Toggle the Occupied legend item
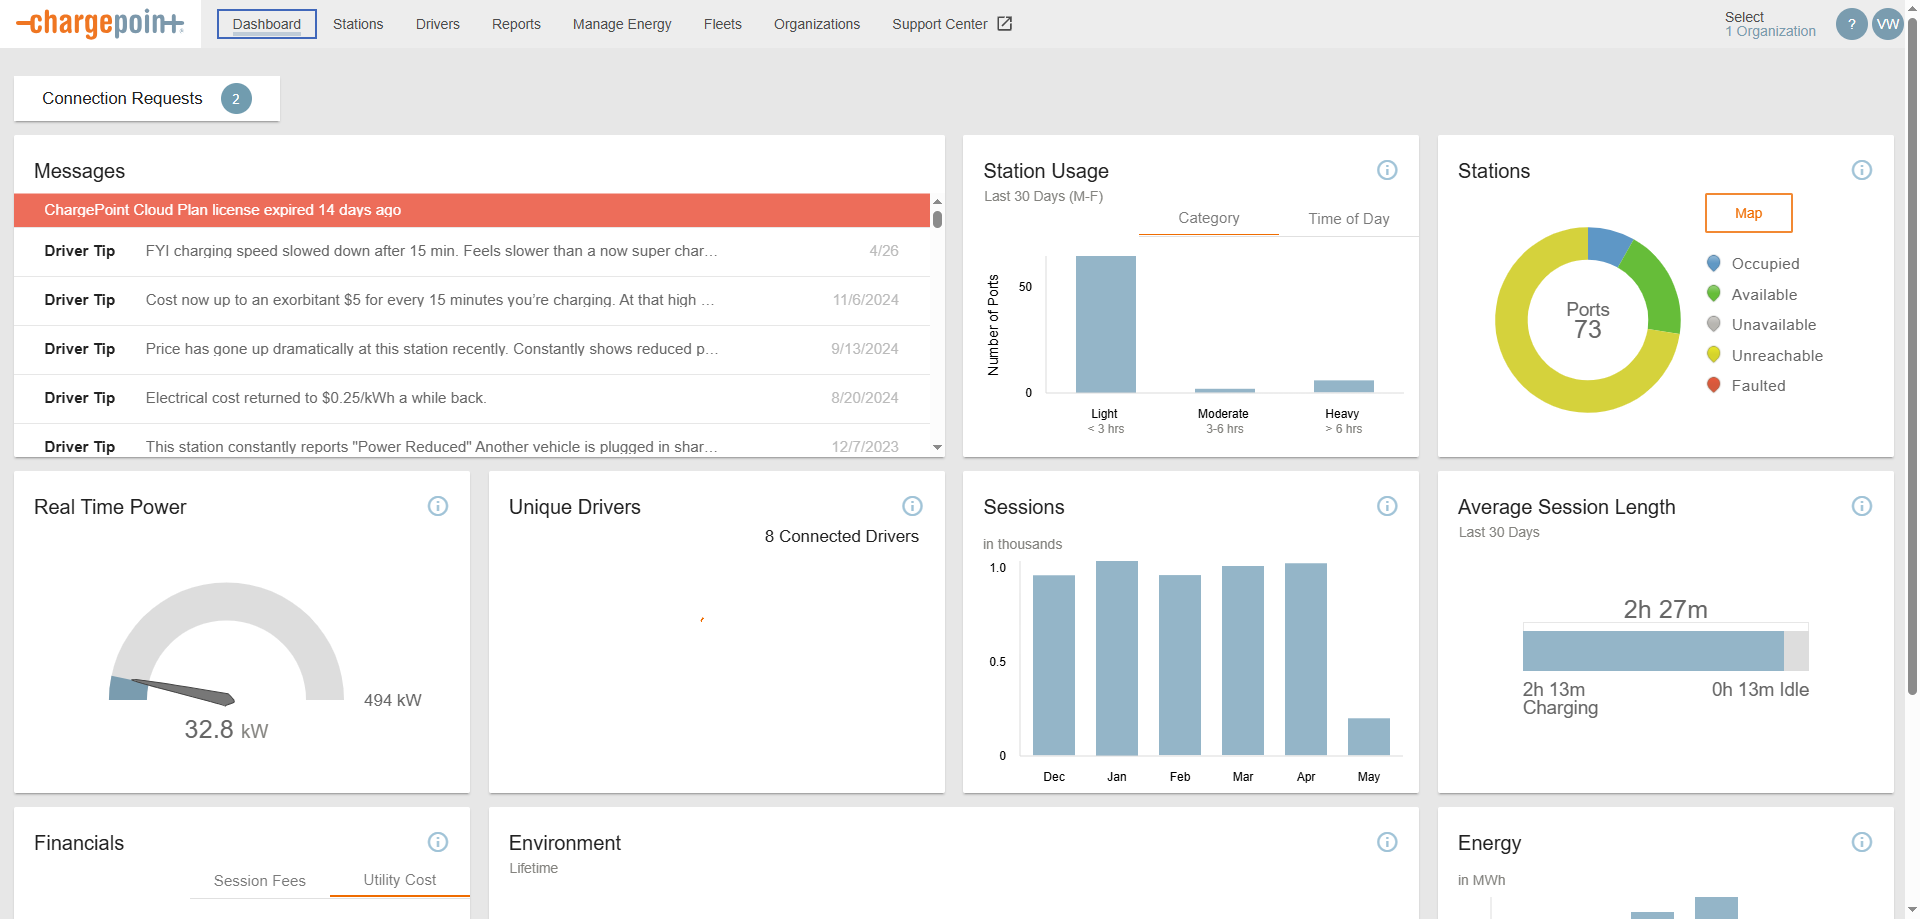1920x919 pixels. click(x=1764, y=264)
